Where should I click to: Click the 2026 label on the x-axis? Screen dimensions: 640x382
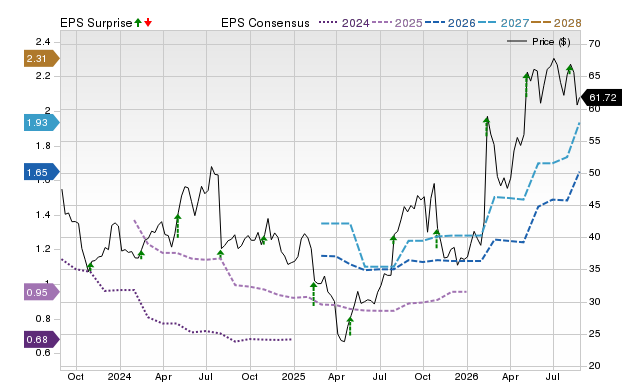[x=467, y=376]
